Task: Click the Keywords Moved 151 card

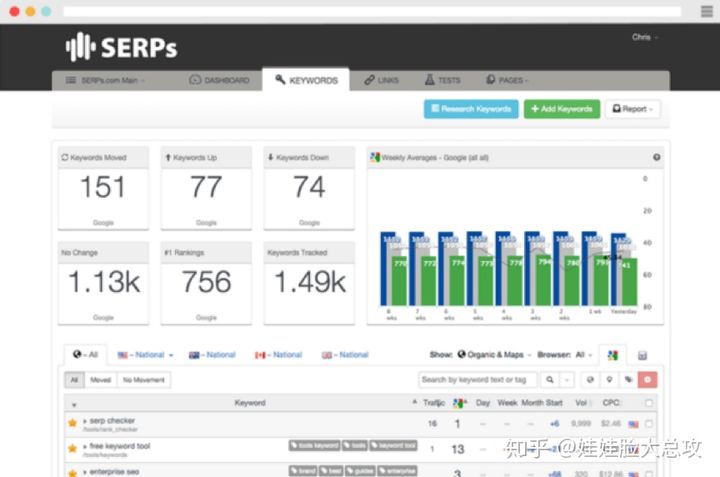Action: tap(103, 188)
